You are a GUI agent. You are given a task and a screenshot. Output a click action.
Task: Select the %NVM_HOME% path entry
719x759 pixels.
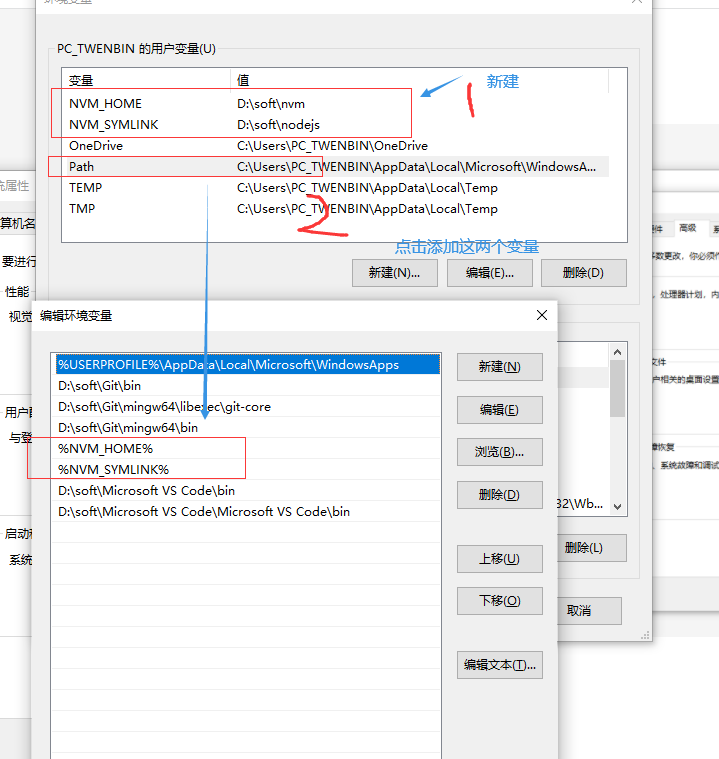[246, 449]
